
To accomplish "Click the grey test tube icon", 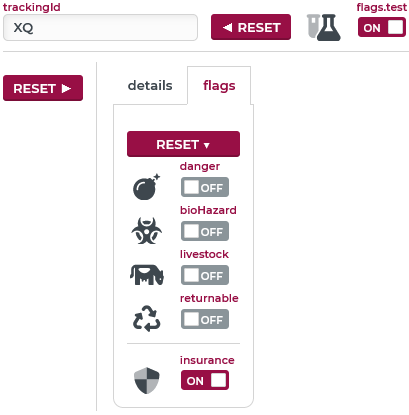I will coord(313,26).
